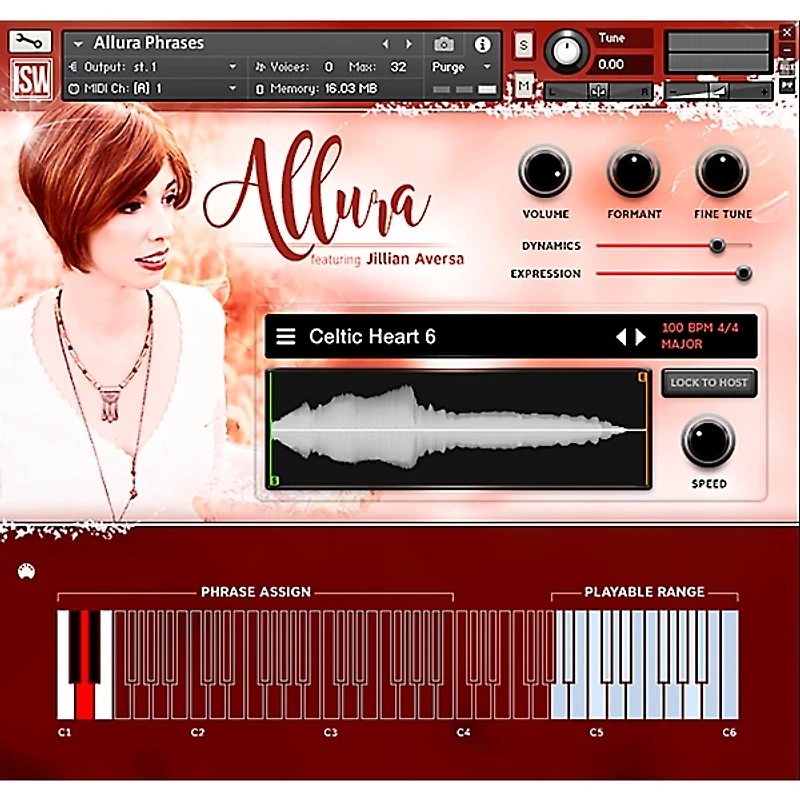Play the black D#1 phrase key

pos(94,645)
